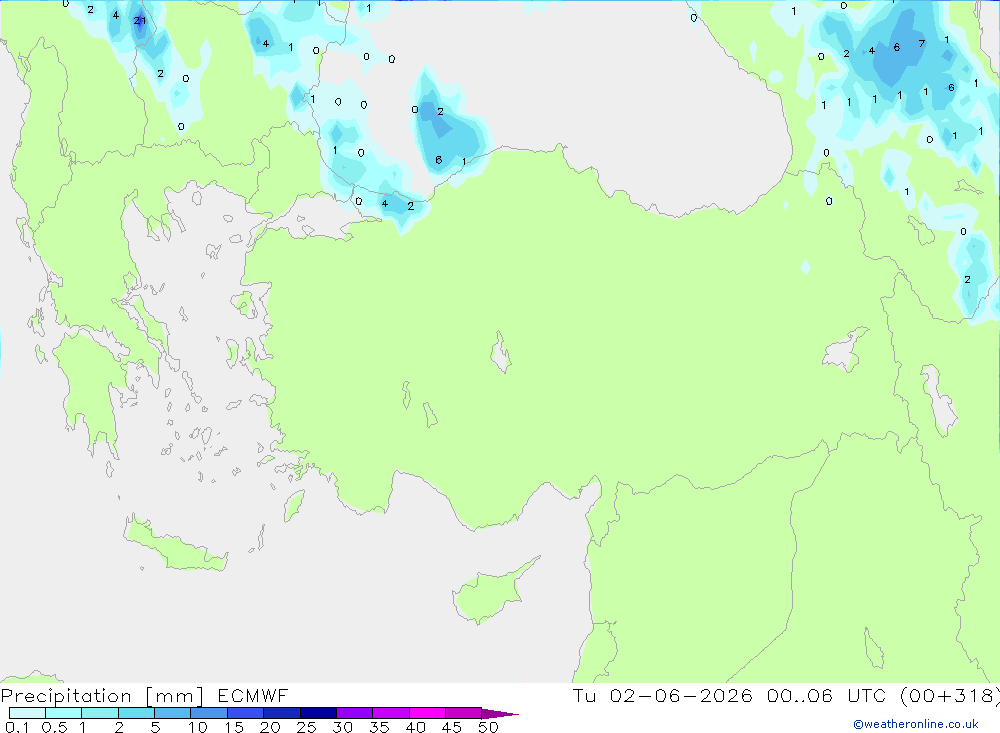Click the 30–35 mm violet legend swatch

click(x=354, y=713)
